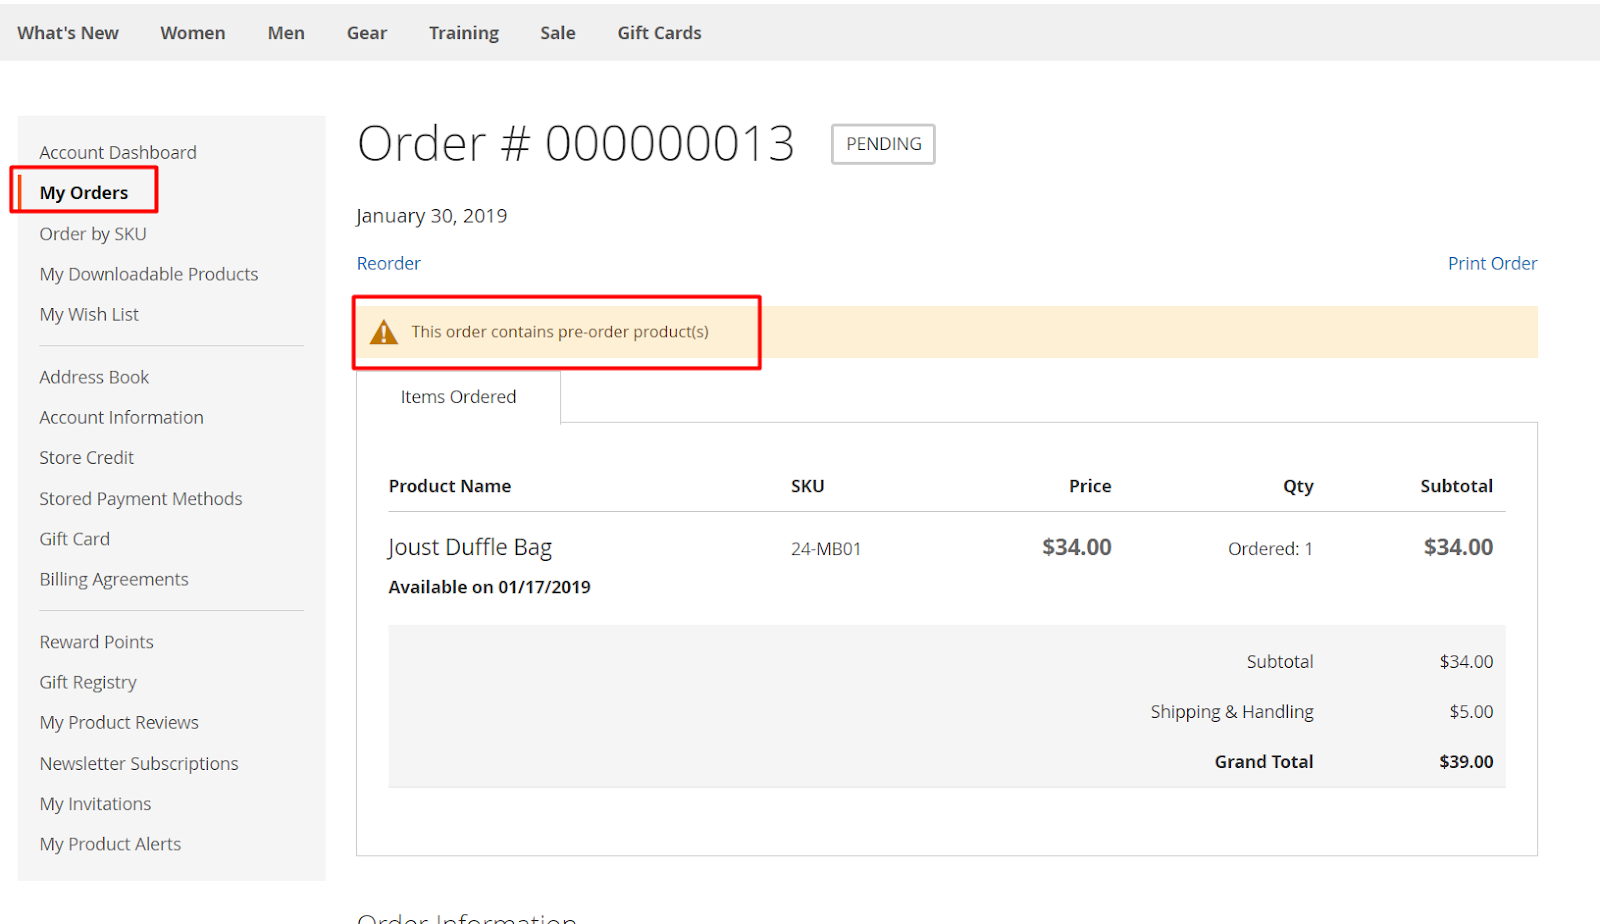Go to Order by SKU
The width and height of the screenshot is (1600, 924).
coord(93,233)
